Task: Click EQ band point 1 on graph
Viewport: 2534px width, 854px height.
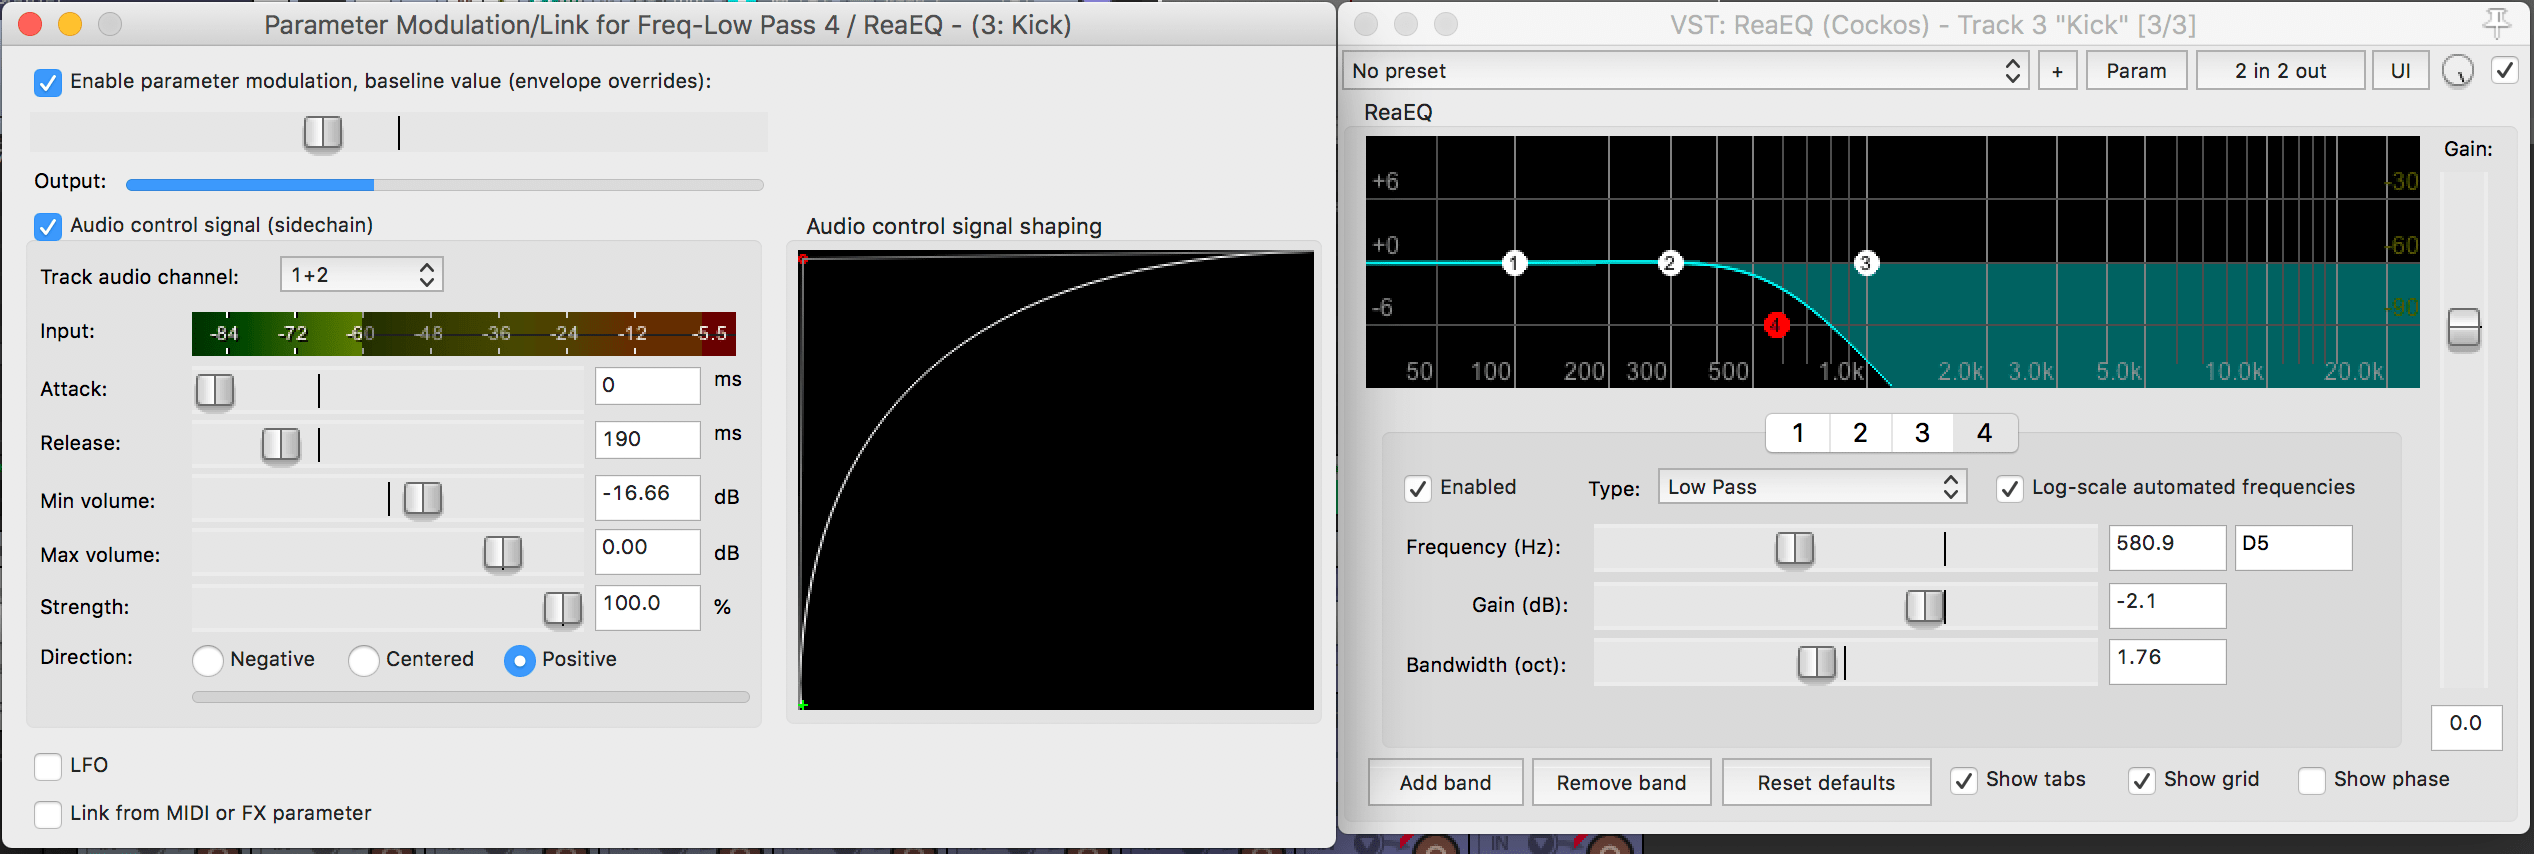Action: pyautogui.click(x=1514, y=263)
